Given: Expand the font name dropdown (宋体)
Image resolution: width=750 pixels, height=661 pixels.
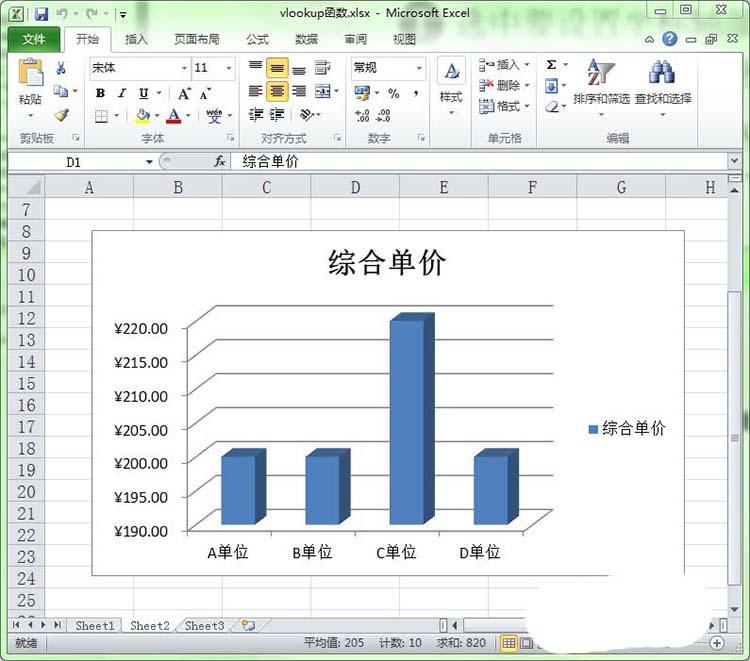Looking at the screenshot, I should 184,68.
